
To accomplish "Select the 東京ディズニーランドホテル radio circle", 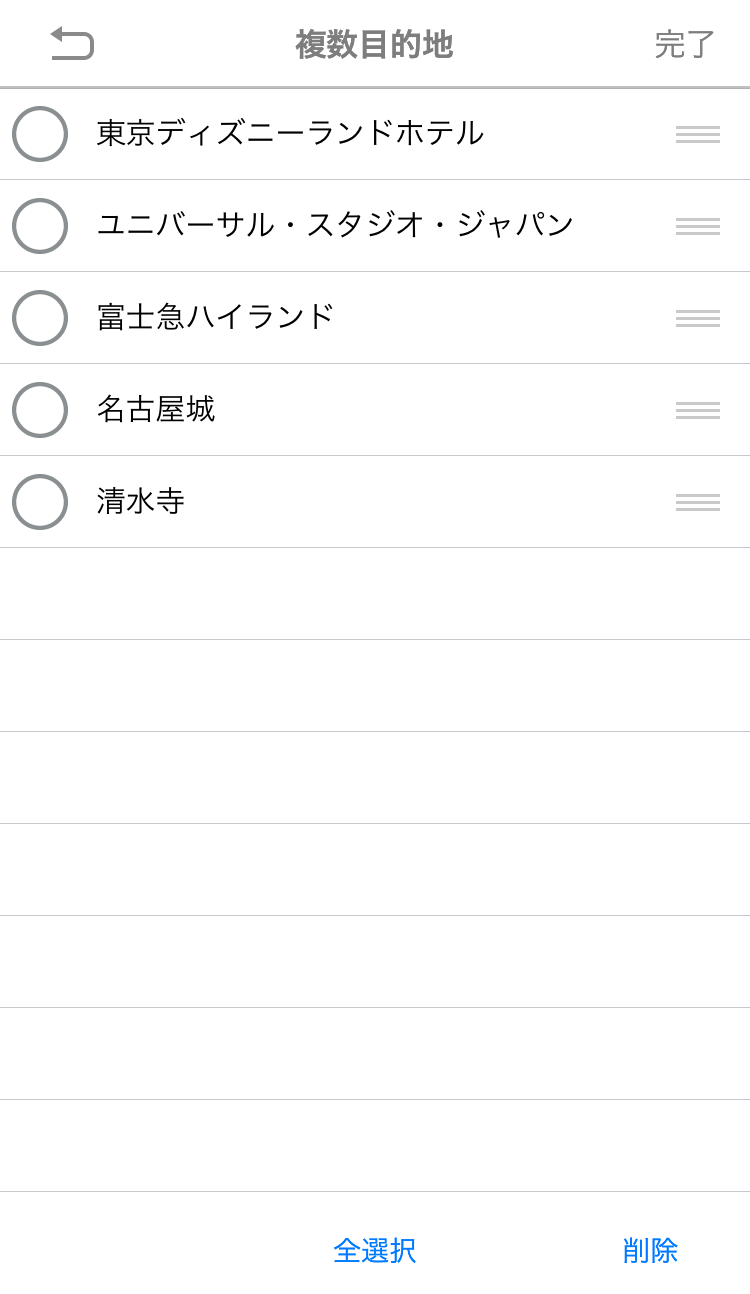I will click(x=40, y=134).
